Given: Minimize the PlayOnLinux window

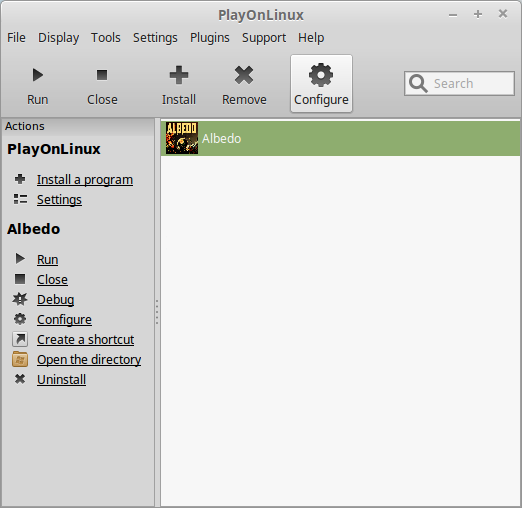Looking at the screenshot, I should [453, 14].
